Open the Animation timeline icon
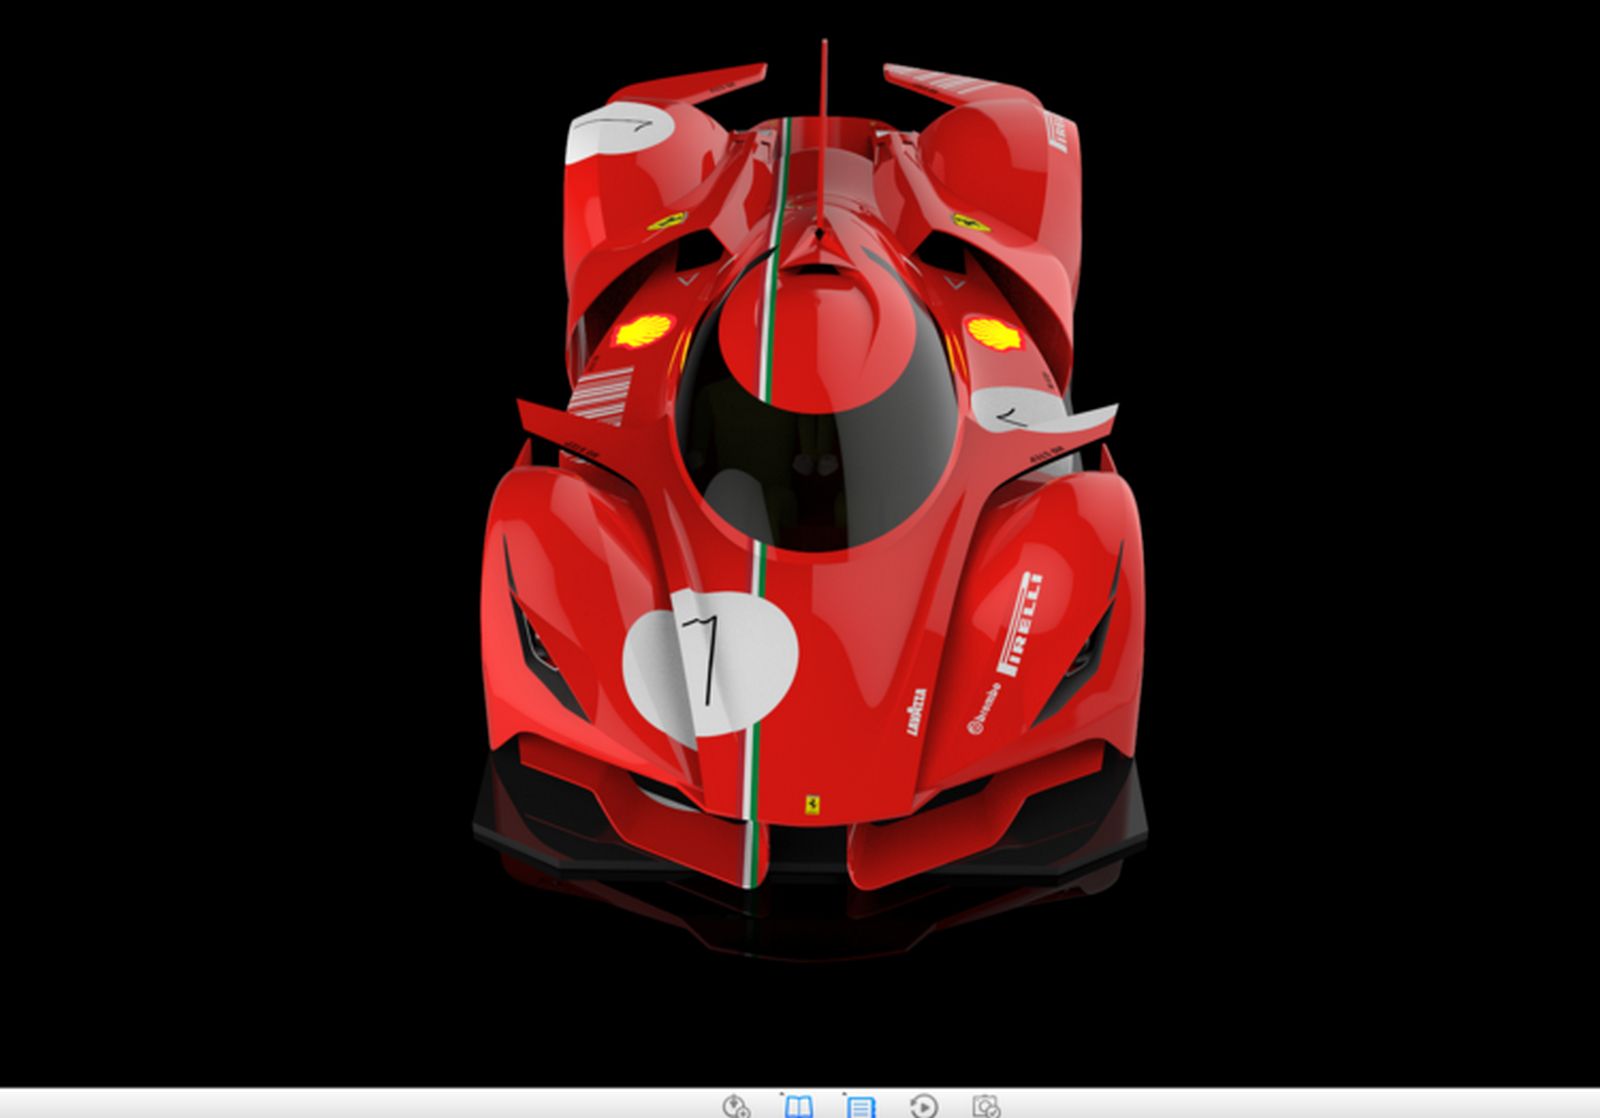The height and width of the screenshot is (1118, 1600). [924, 1105]
